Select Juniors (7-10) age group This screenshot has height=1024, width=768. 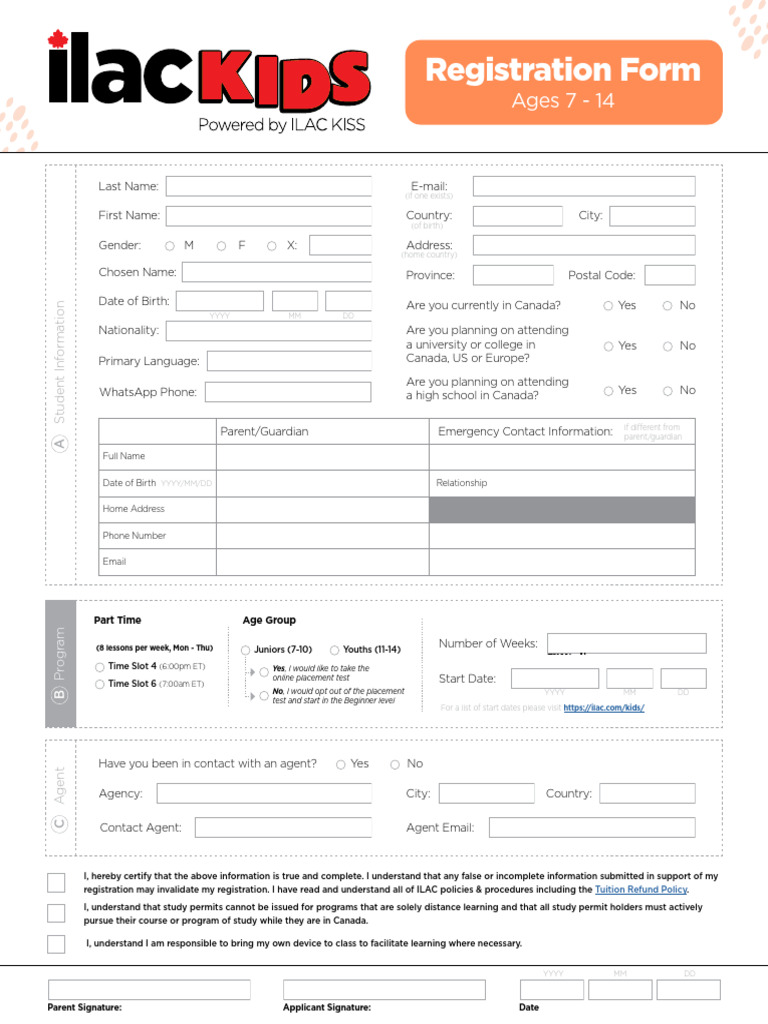[x=246, y=650]
